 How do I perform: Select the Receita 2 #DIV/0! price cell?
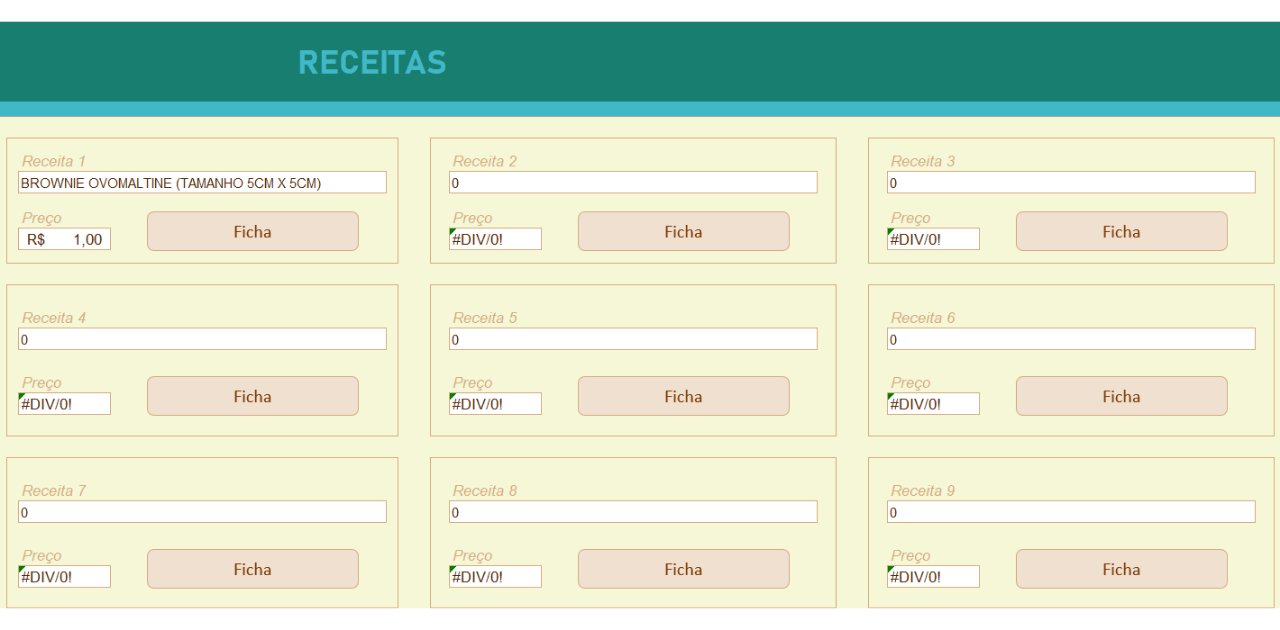495,240
